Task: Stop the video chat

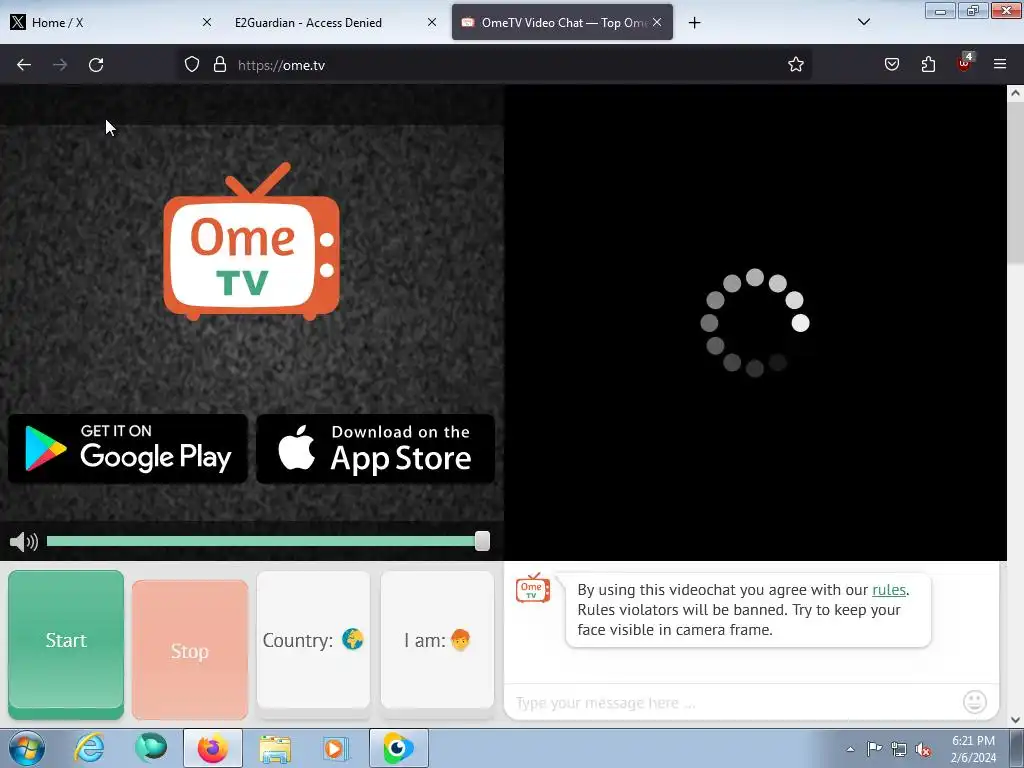Action: tap(189, 650)
